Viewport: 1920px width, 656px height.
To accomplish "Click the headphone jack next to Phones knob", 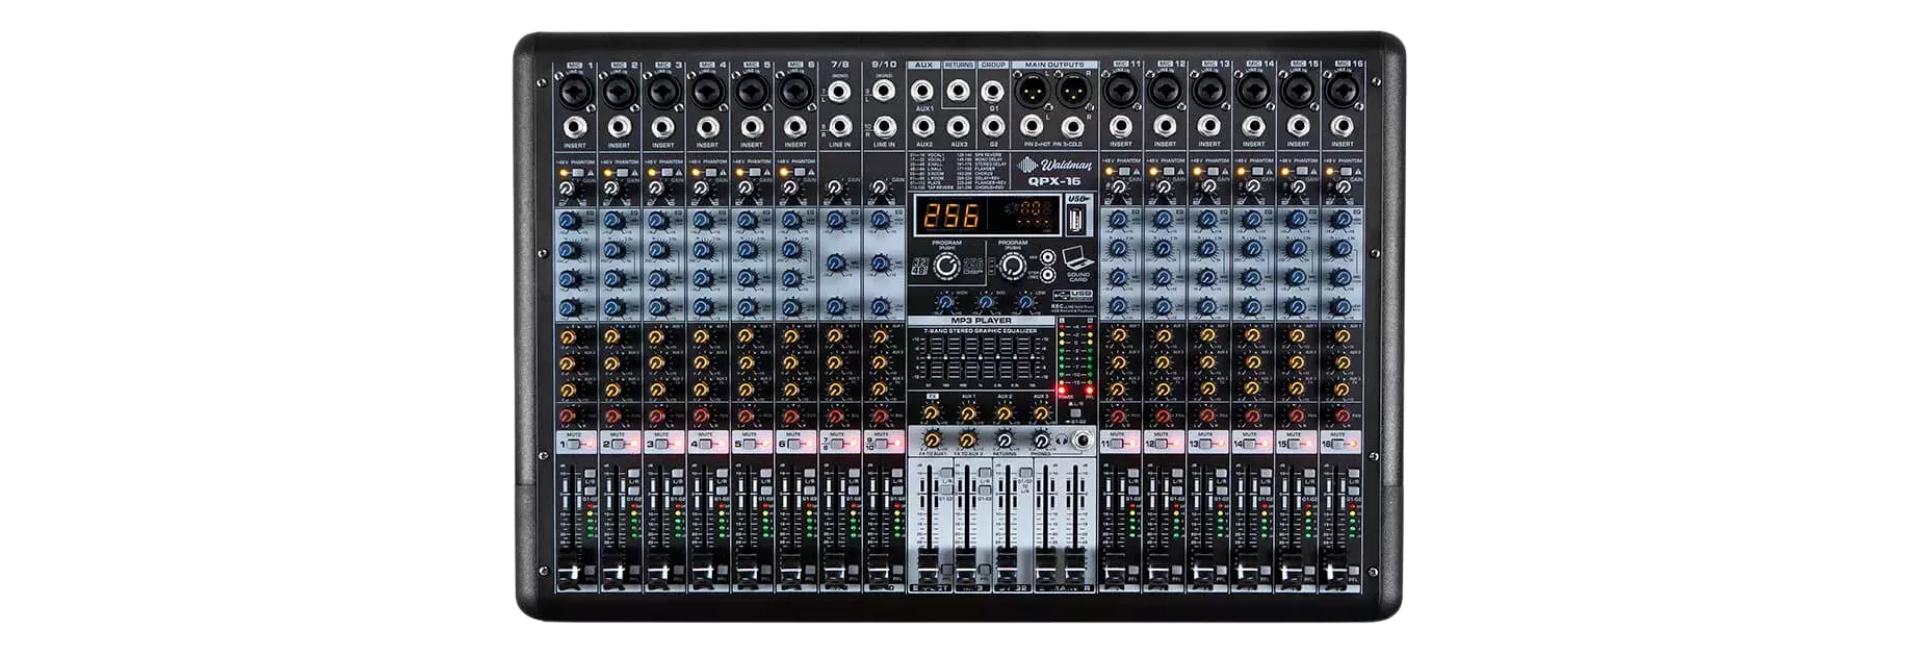I will 1080,441.
